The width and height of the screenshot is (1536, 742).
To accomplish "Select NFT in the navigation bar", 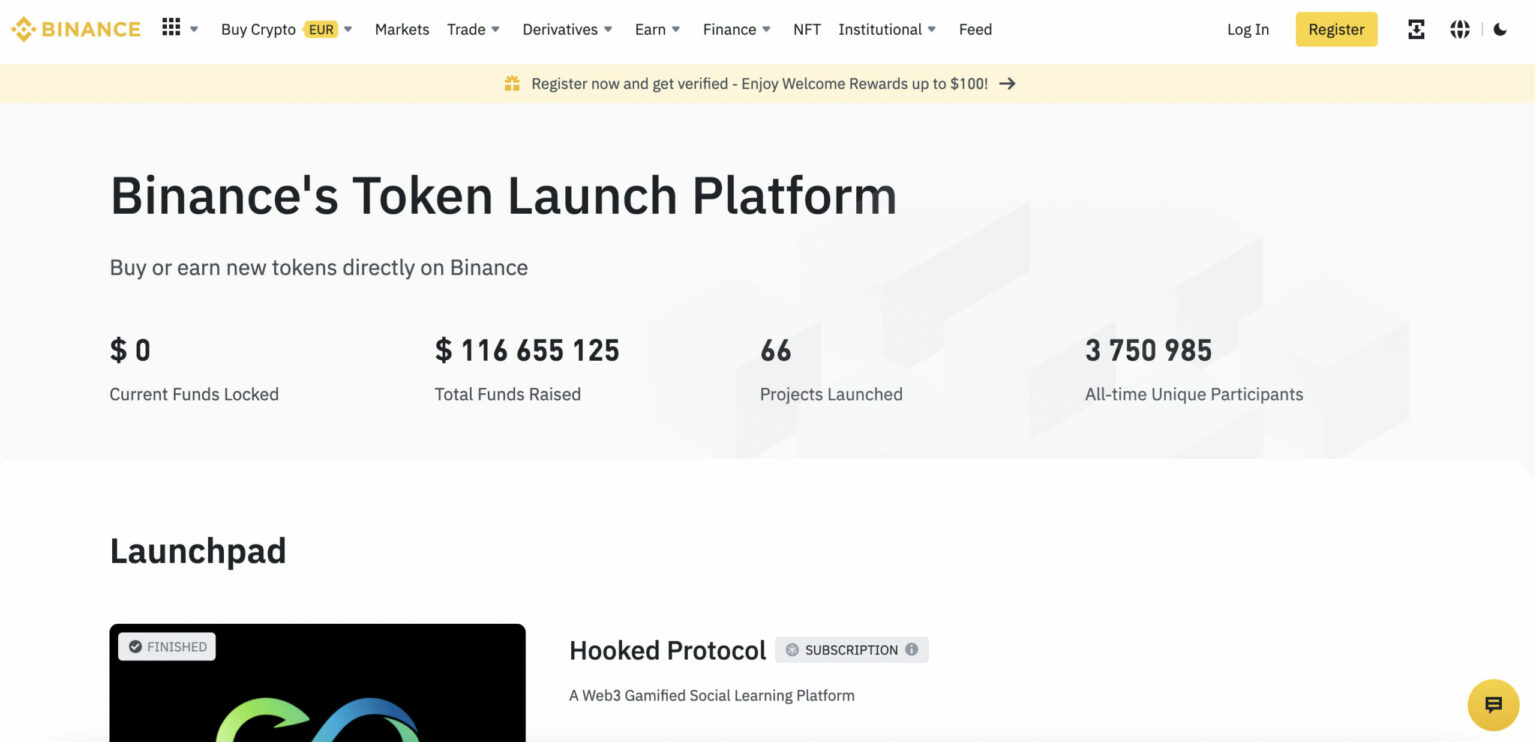I will point(807,29).
